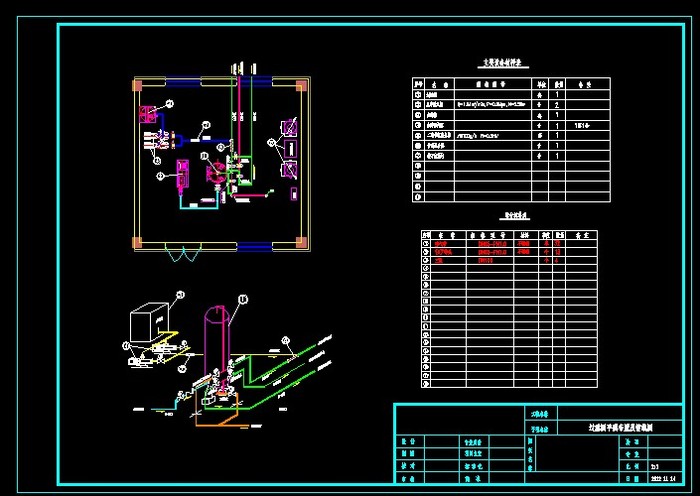Select the cyan pipe below the magenta unit

coord(200,204)
